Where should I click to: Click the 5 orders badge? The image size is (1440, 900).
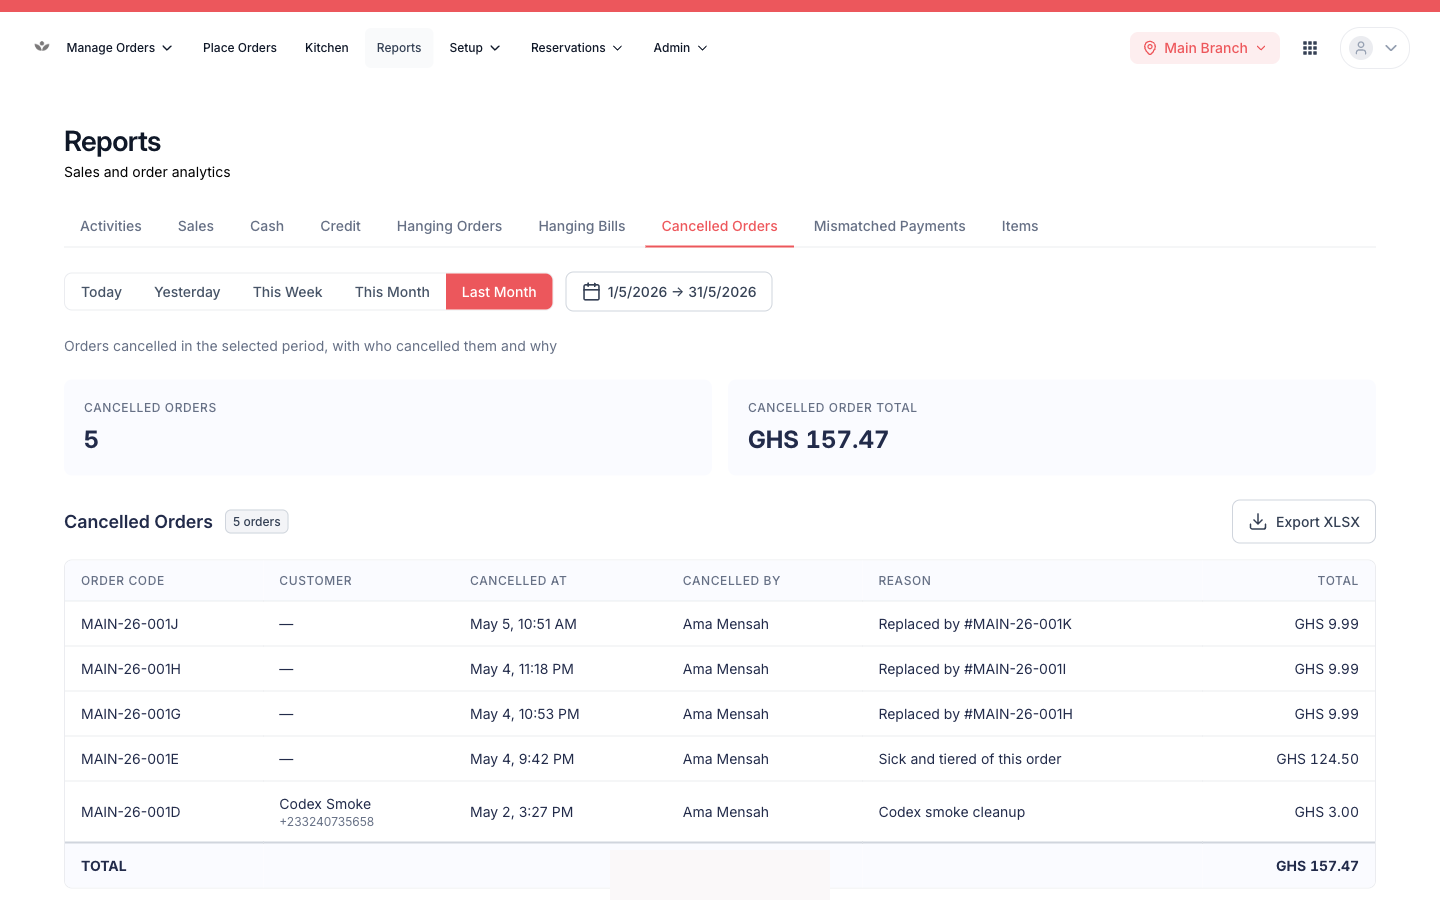coord(257,522)
